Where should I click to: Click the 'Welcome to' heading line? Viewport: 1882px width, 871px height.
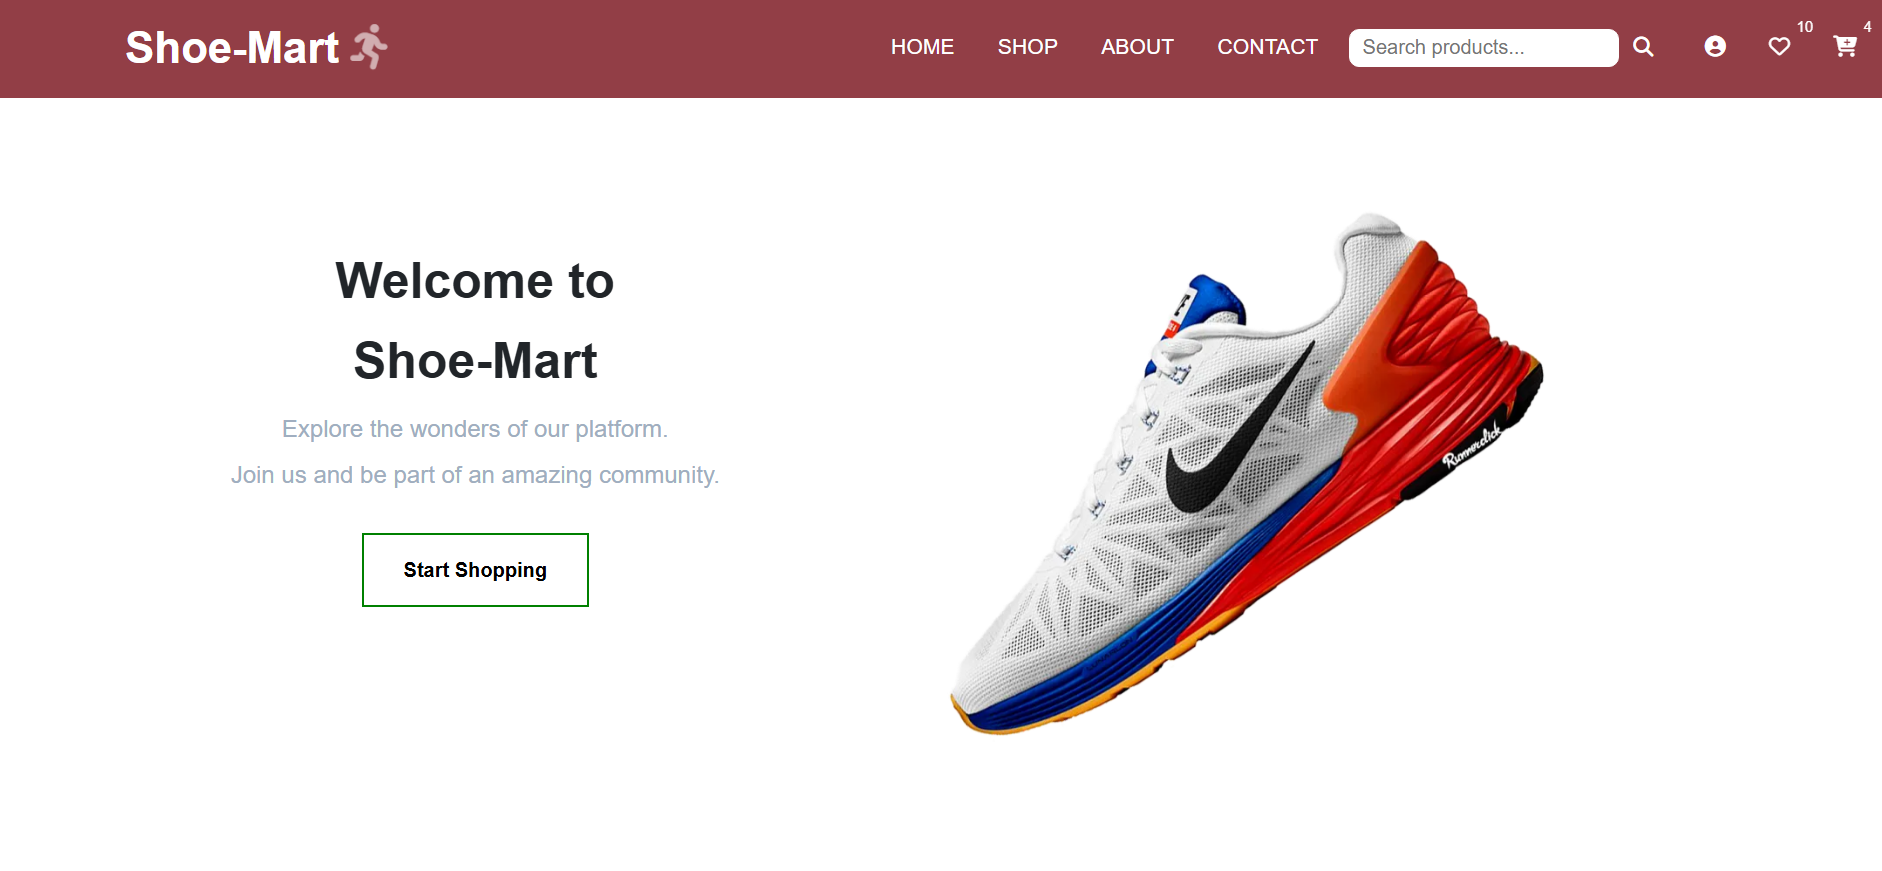coord(475,281)
